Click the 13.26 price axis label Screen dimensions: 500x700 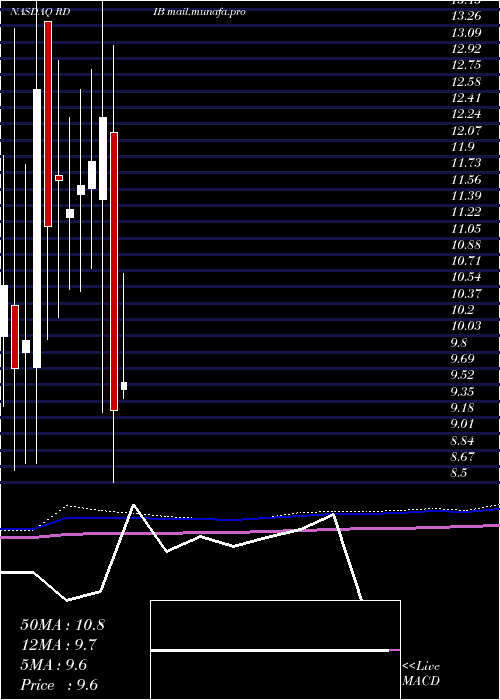pos(466,16)
